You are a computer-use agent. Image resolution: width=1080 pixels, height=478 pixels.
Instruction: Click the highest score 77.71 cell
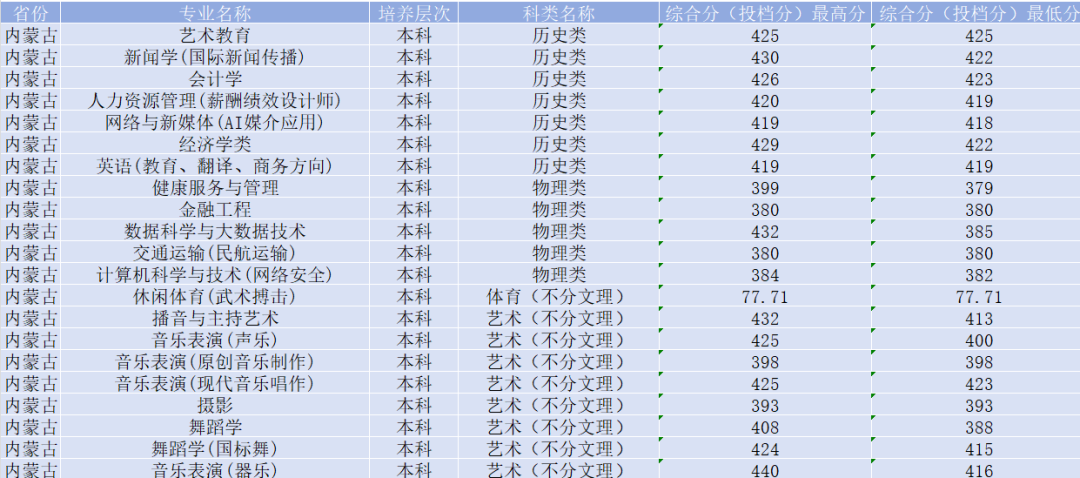765,297
